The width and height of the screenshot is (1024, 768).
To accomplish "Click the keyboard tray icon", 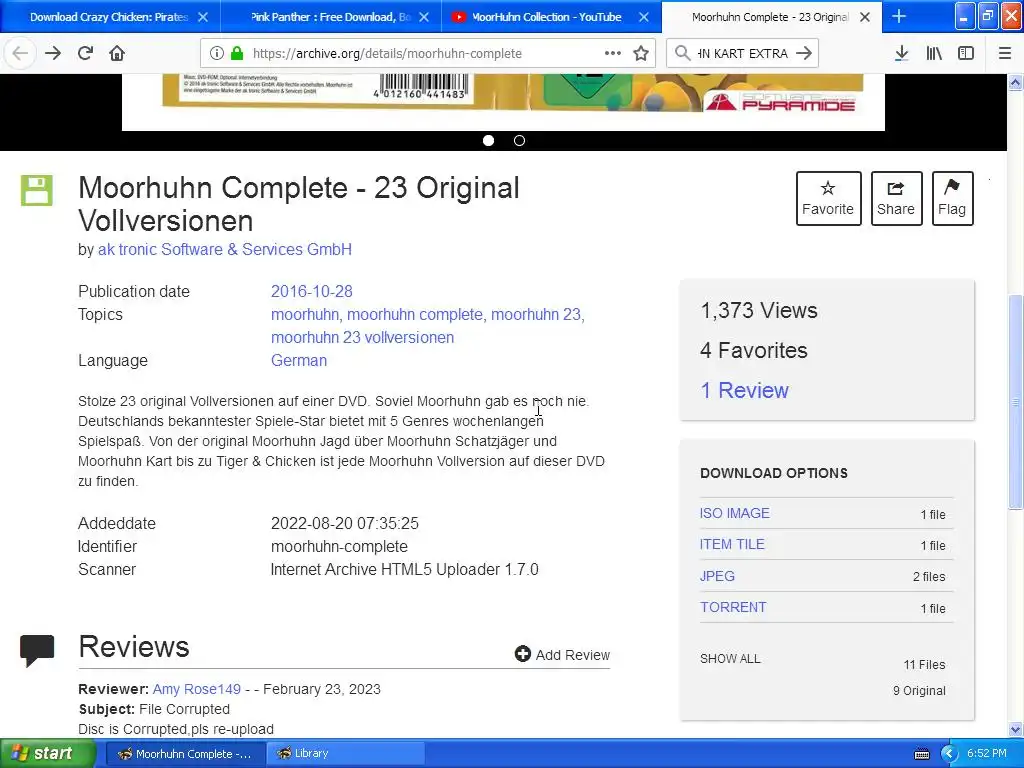I will point(921,754).
